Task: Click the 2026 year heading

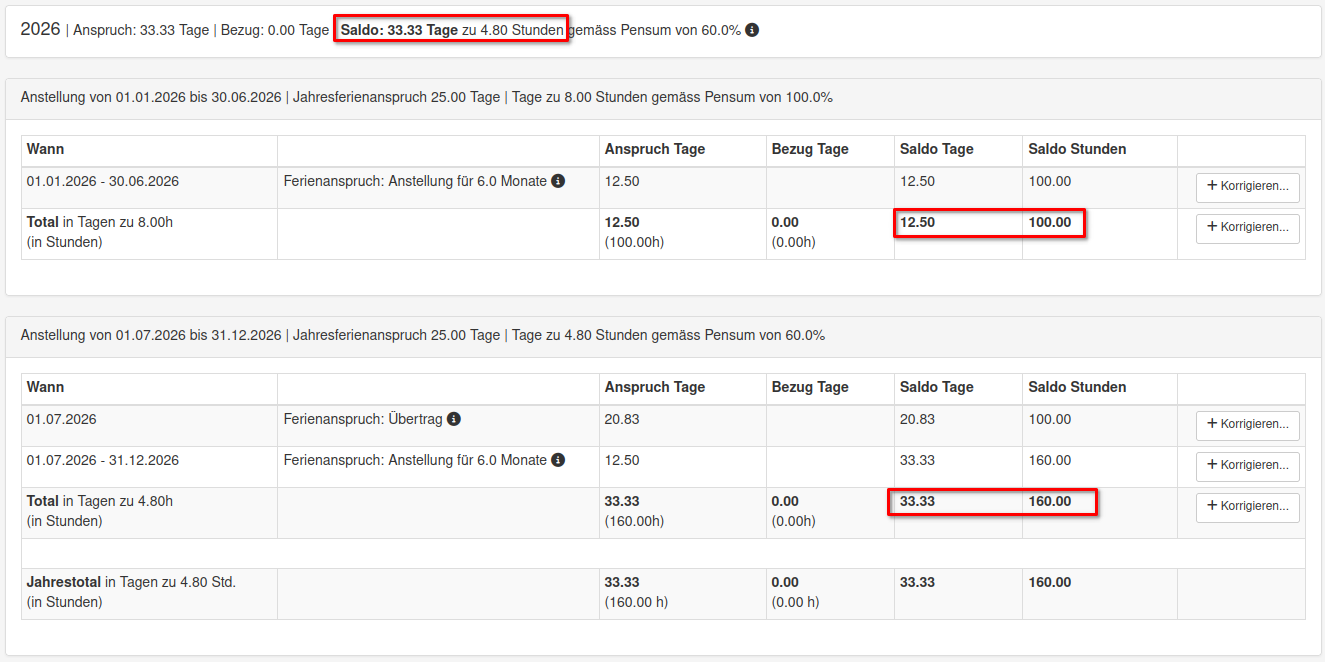Action: point(40,29)
